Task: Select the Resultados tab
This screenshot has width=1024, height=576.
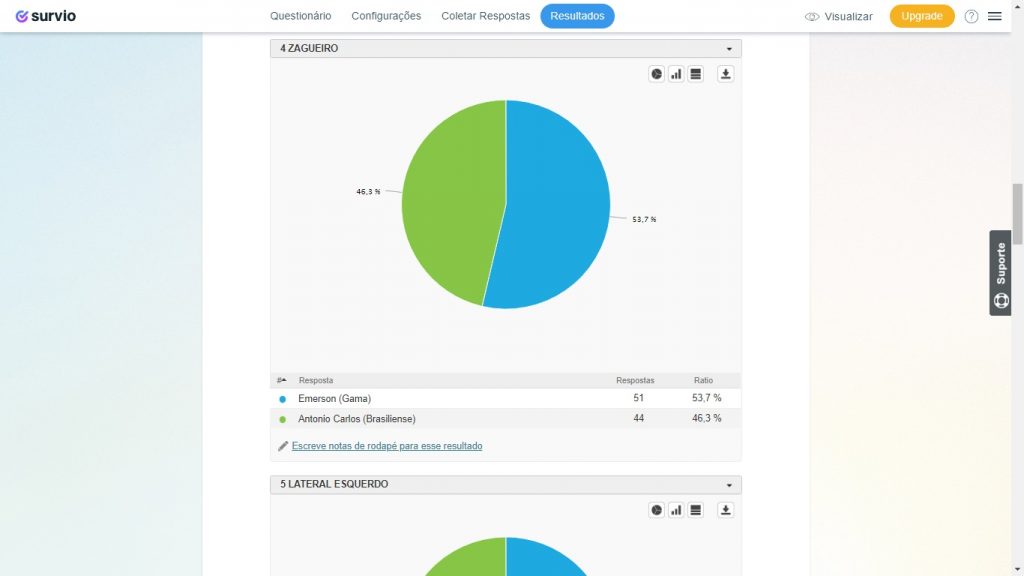Action: pyautogui.click(x=577, y=16)
